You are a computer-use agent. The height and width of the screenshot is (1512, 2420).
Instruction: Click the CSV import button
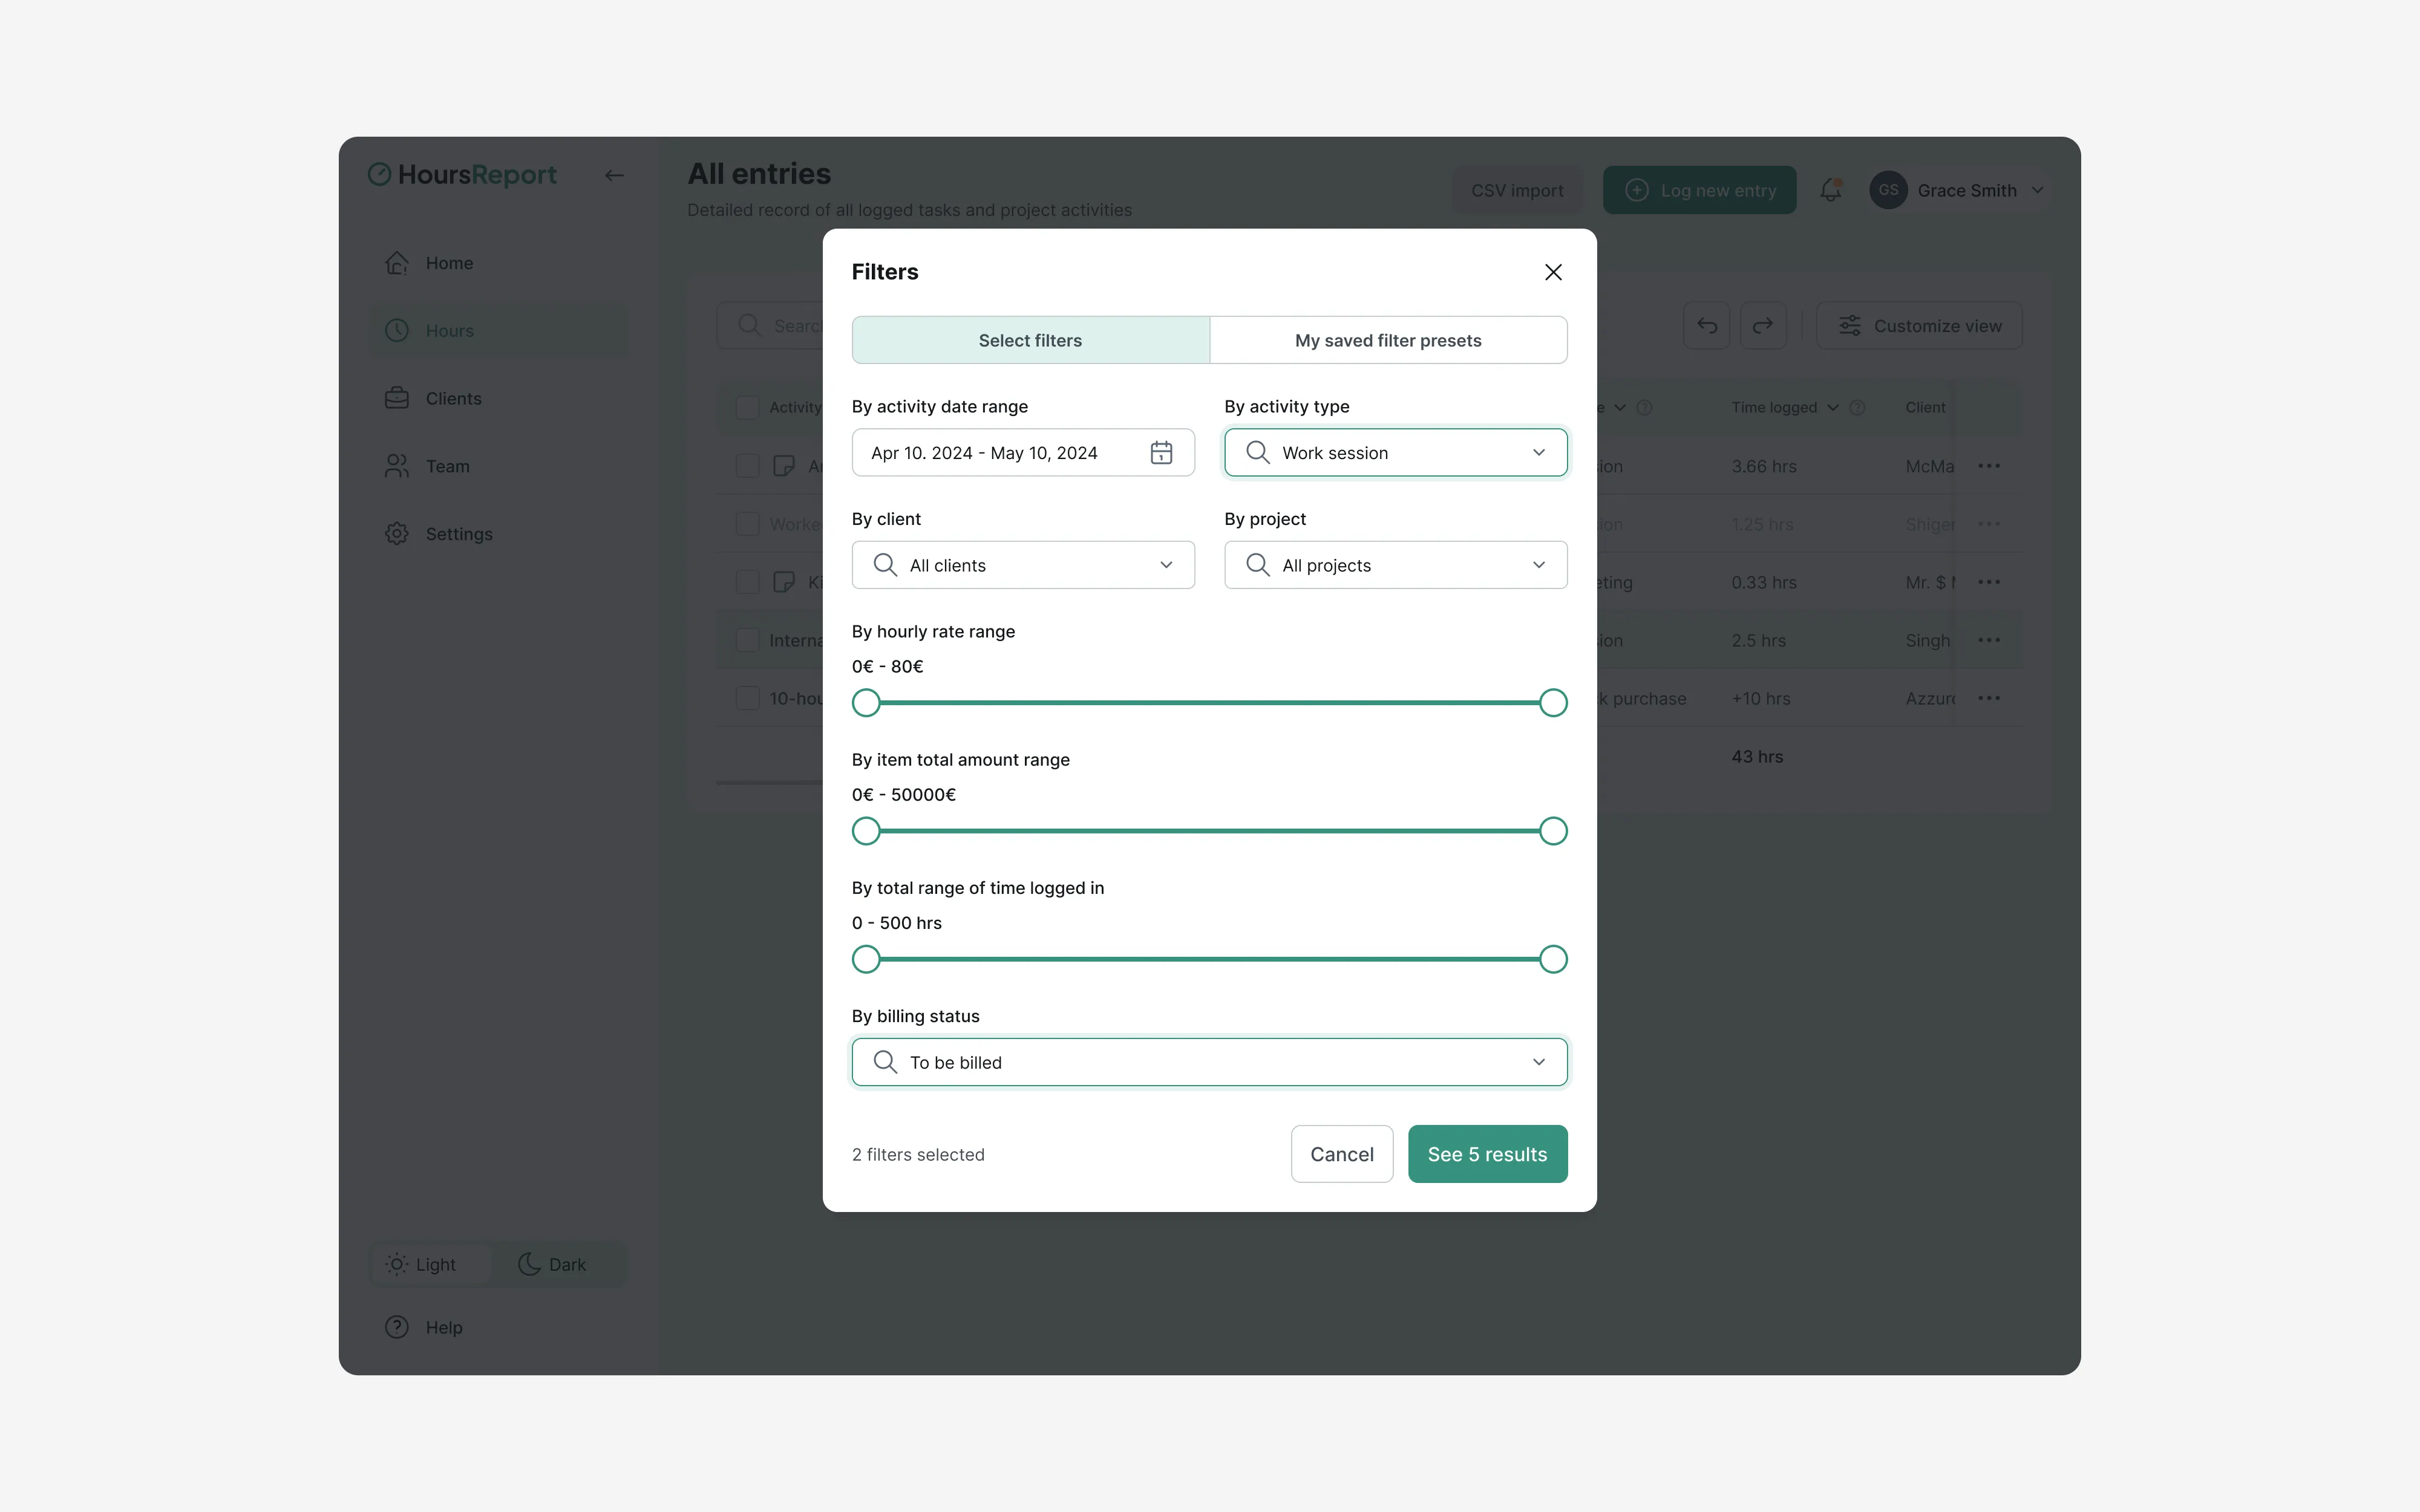(1517, 190)
